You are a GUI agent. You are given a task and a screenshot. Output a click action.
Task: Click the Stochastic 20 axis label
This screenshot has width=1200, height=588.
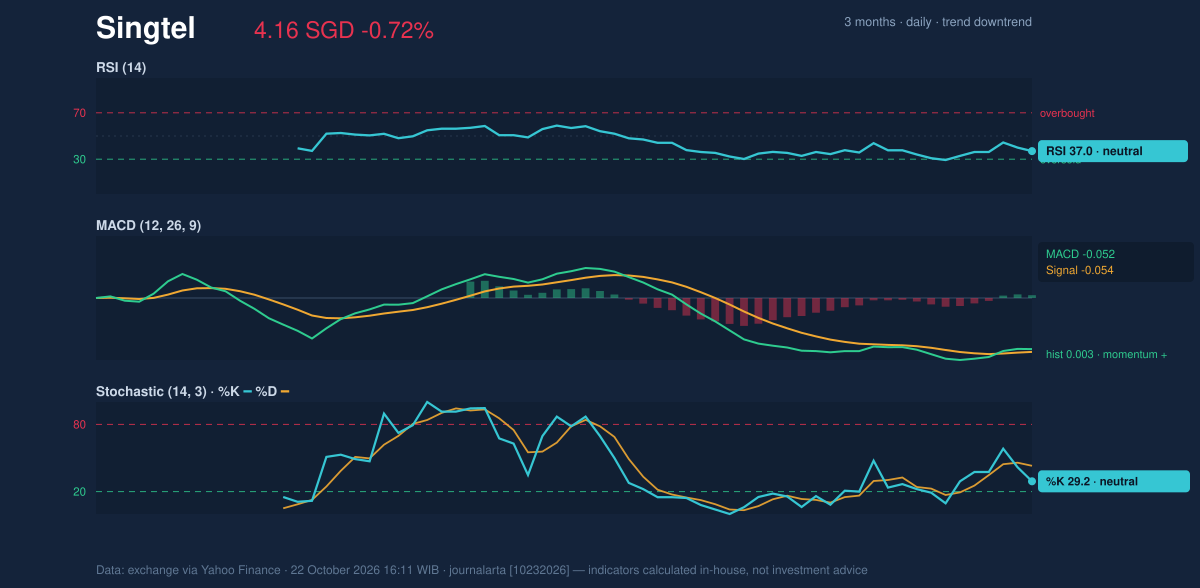[x=79, y=491]
